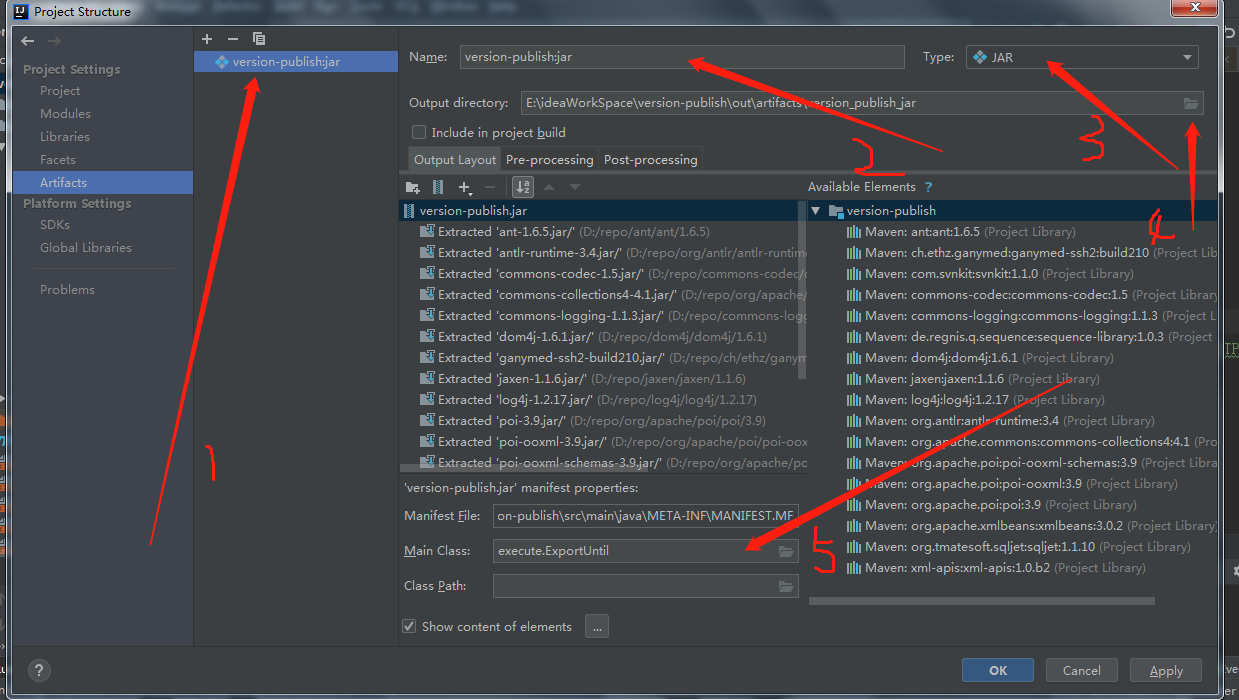Switch to the Post-processing tab
This screenshot has height=700, width=1239.
651,160
